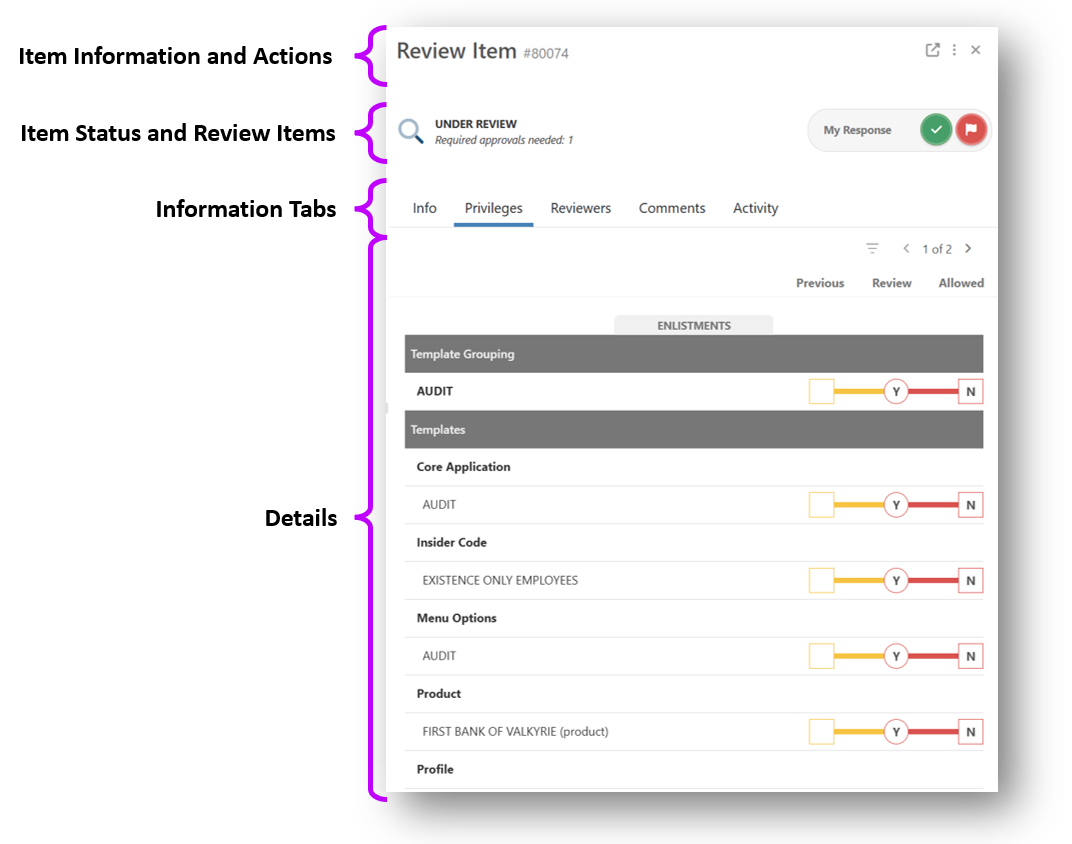Click the My Response button label

857,130
